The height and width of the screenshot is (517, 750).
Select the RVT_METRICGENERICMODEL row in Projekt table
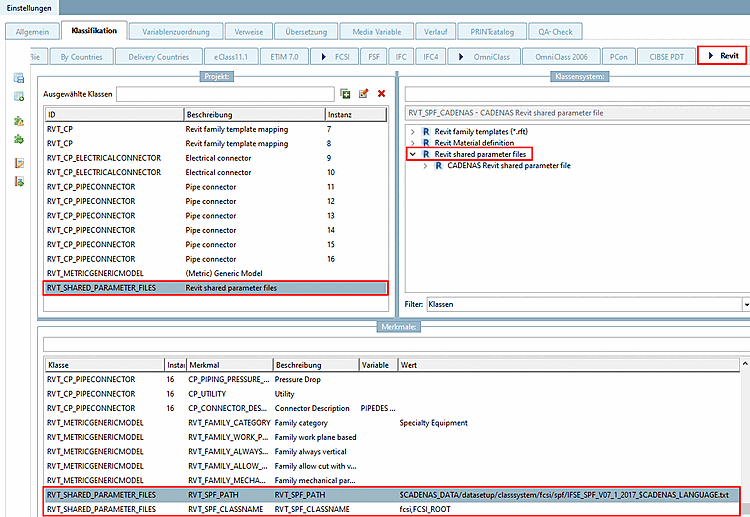216,274
